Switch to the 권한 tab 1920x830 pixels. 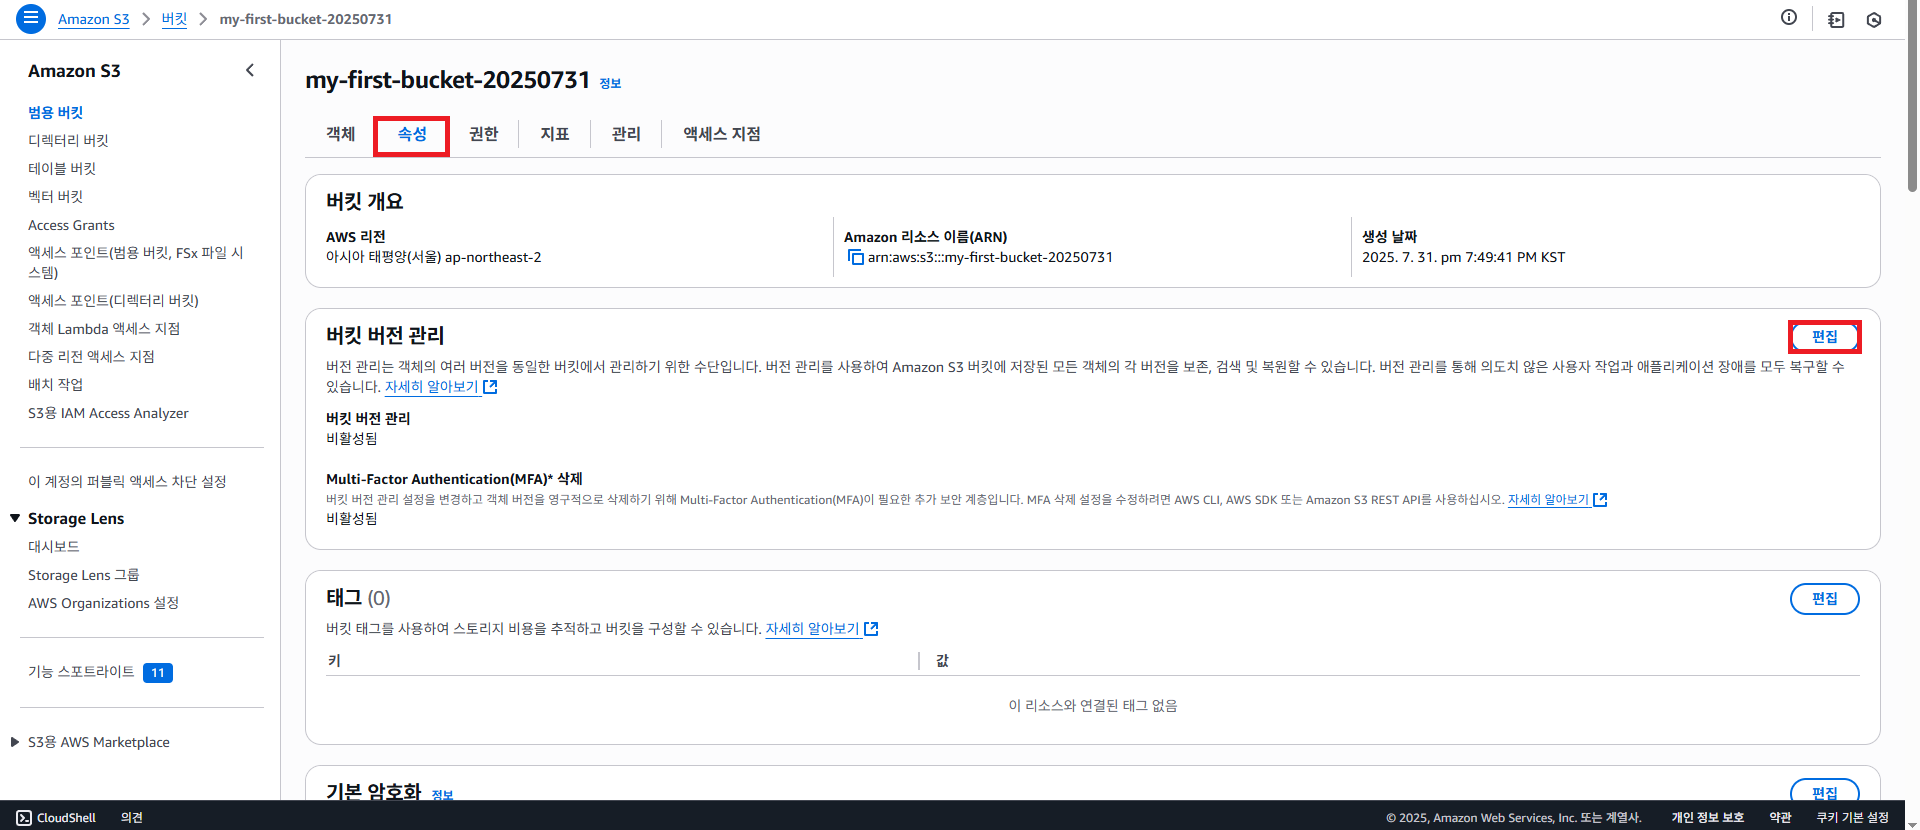484,134
